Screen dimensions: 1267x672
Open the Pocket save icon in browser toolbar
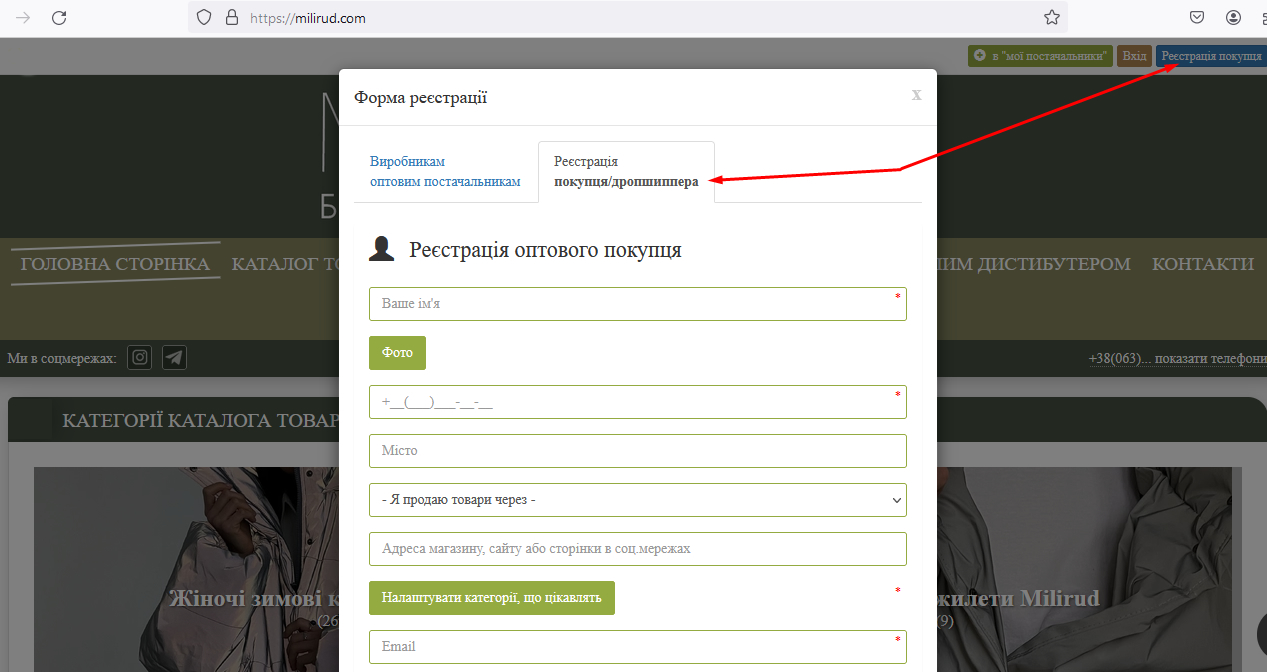(x=1196, y=17)
